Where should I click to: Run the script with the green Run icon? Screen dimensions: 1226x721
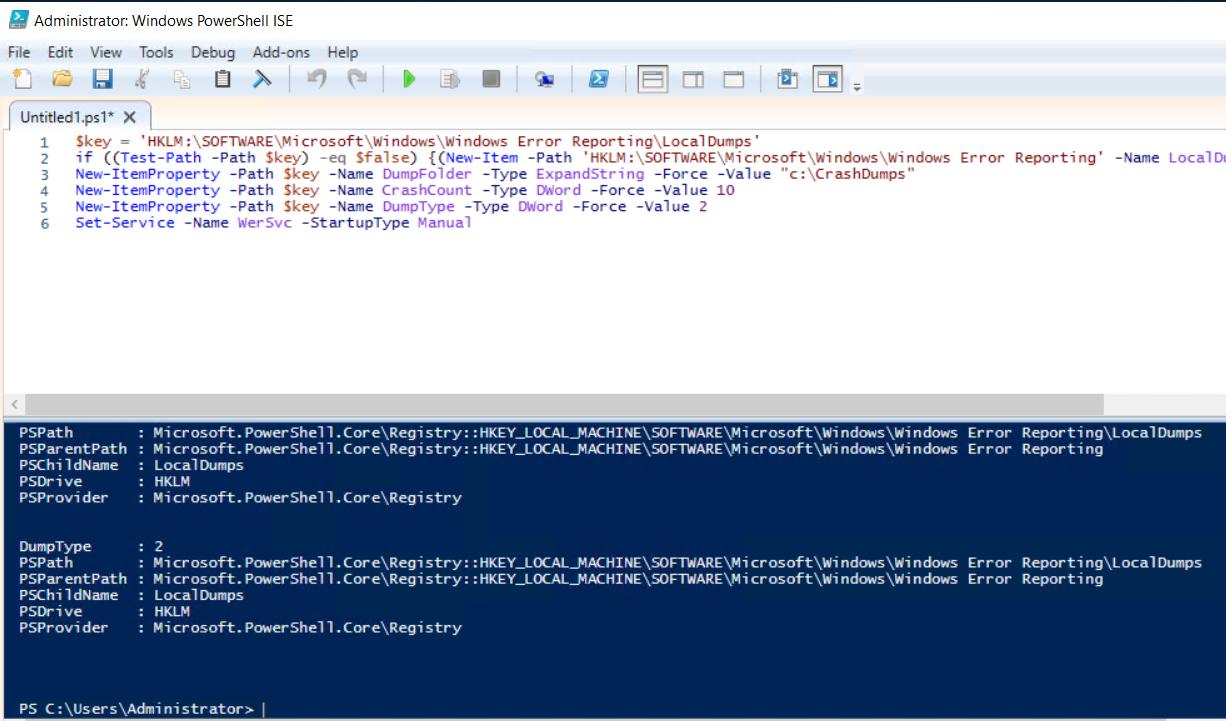coord(409,78)
